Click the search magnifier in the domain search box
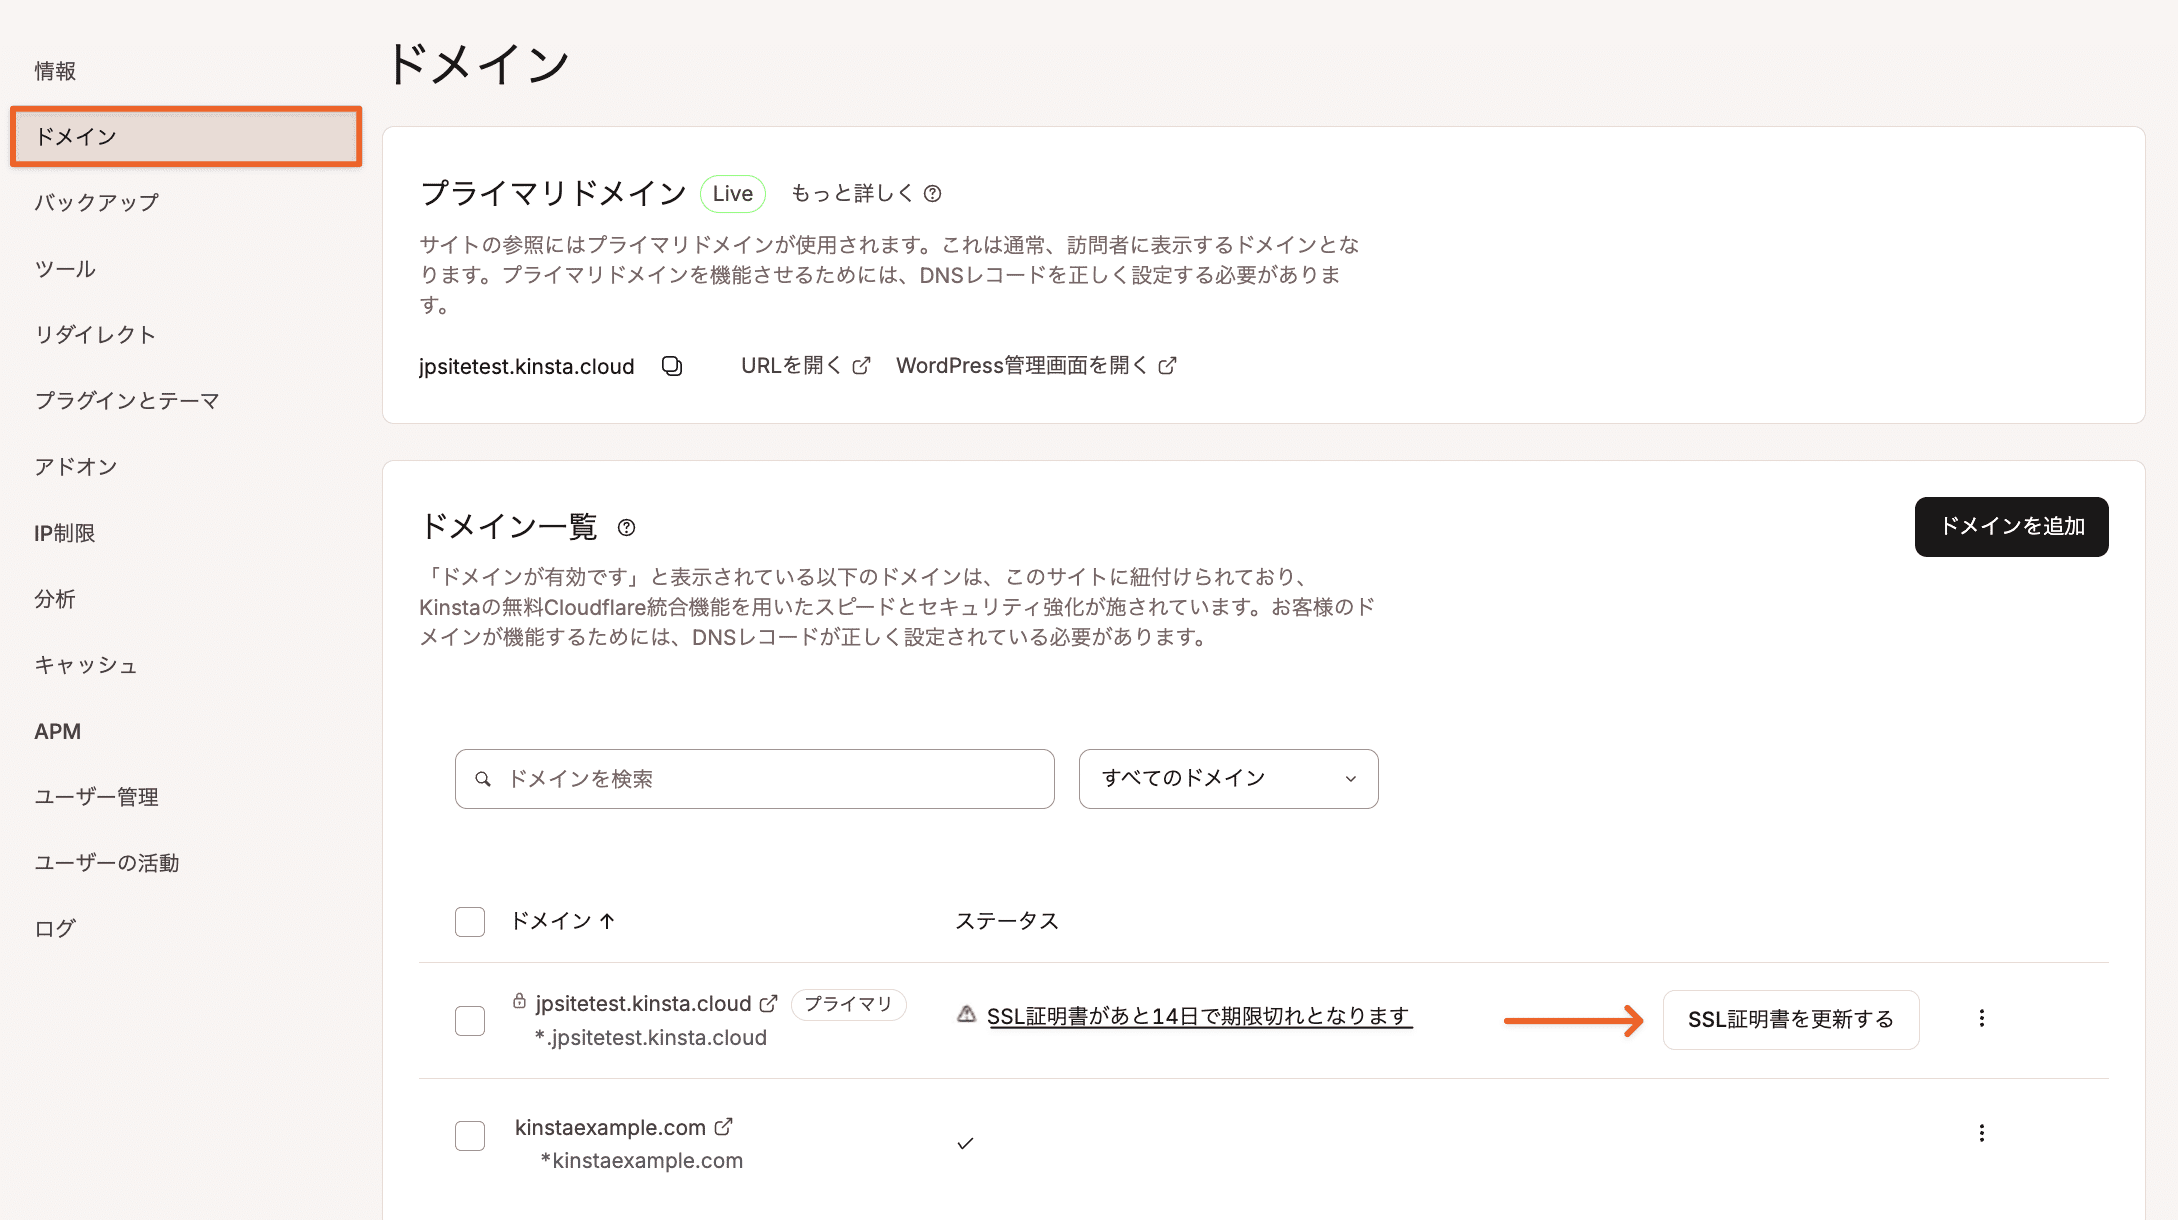 484,778
